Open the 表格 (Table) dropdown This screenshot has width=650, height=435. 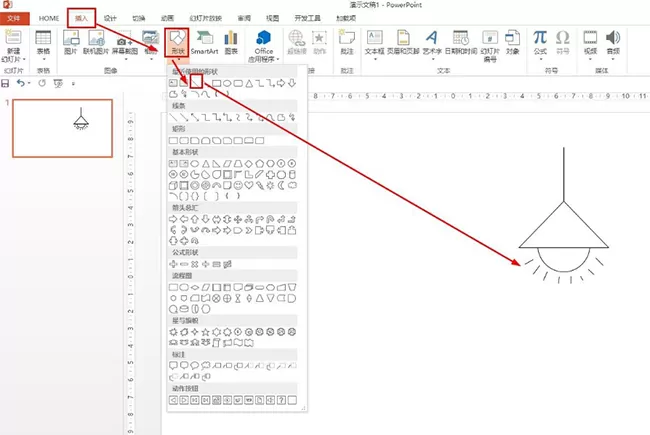click(43, 45)
